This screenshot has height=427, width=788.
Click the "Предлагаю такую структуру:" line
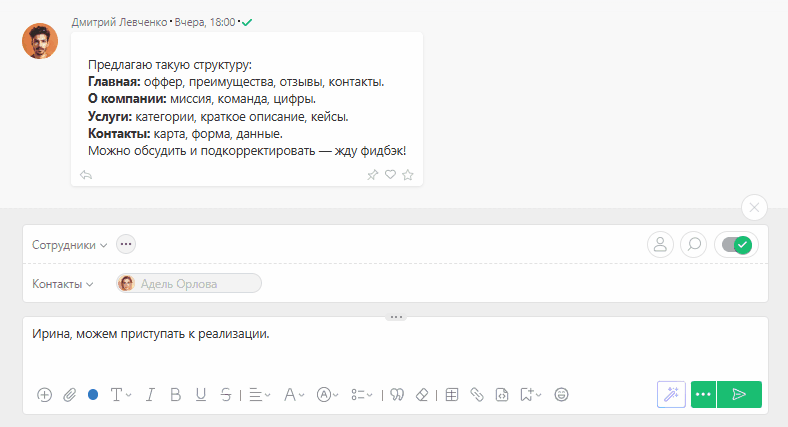tap(170, 65)
